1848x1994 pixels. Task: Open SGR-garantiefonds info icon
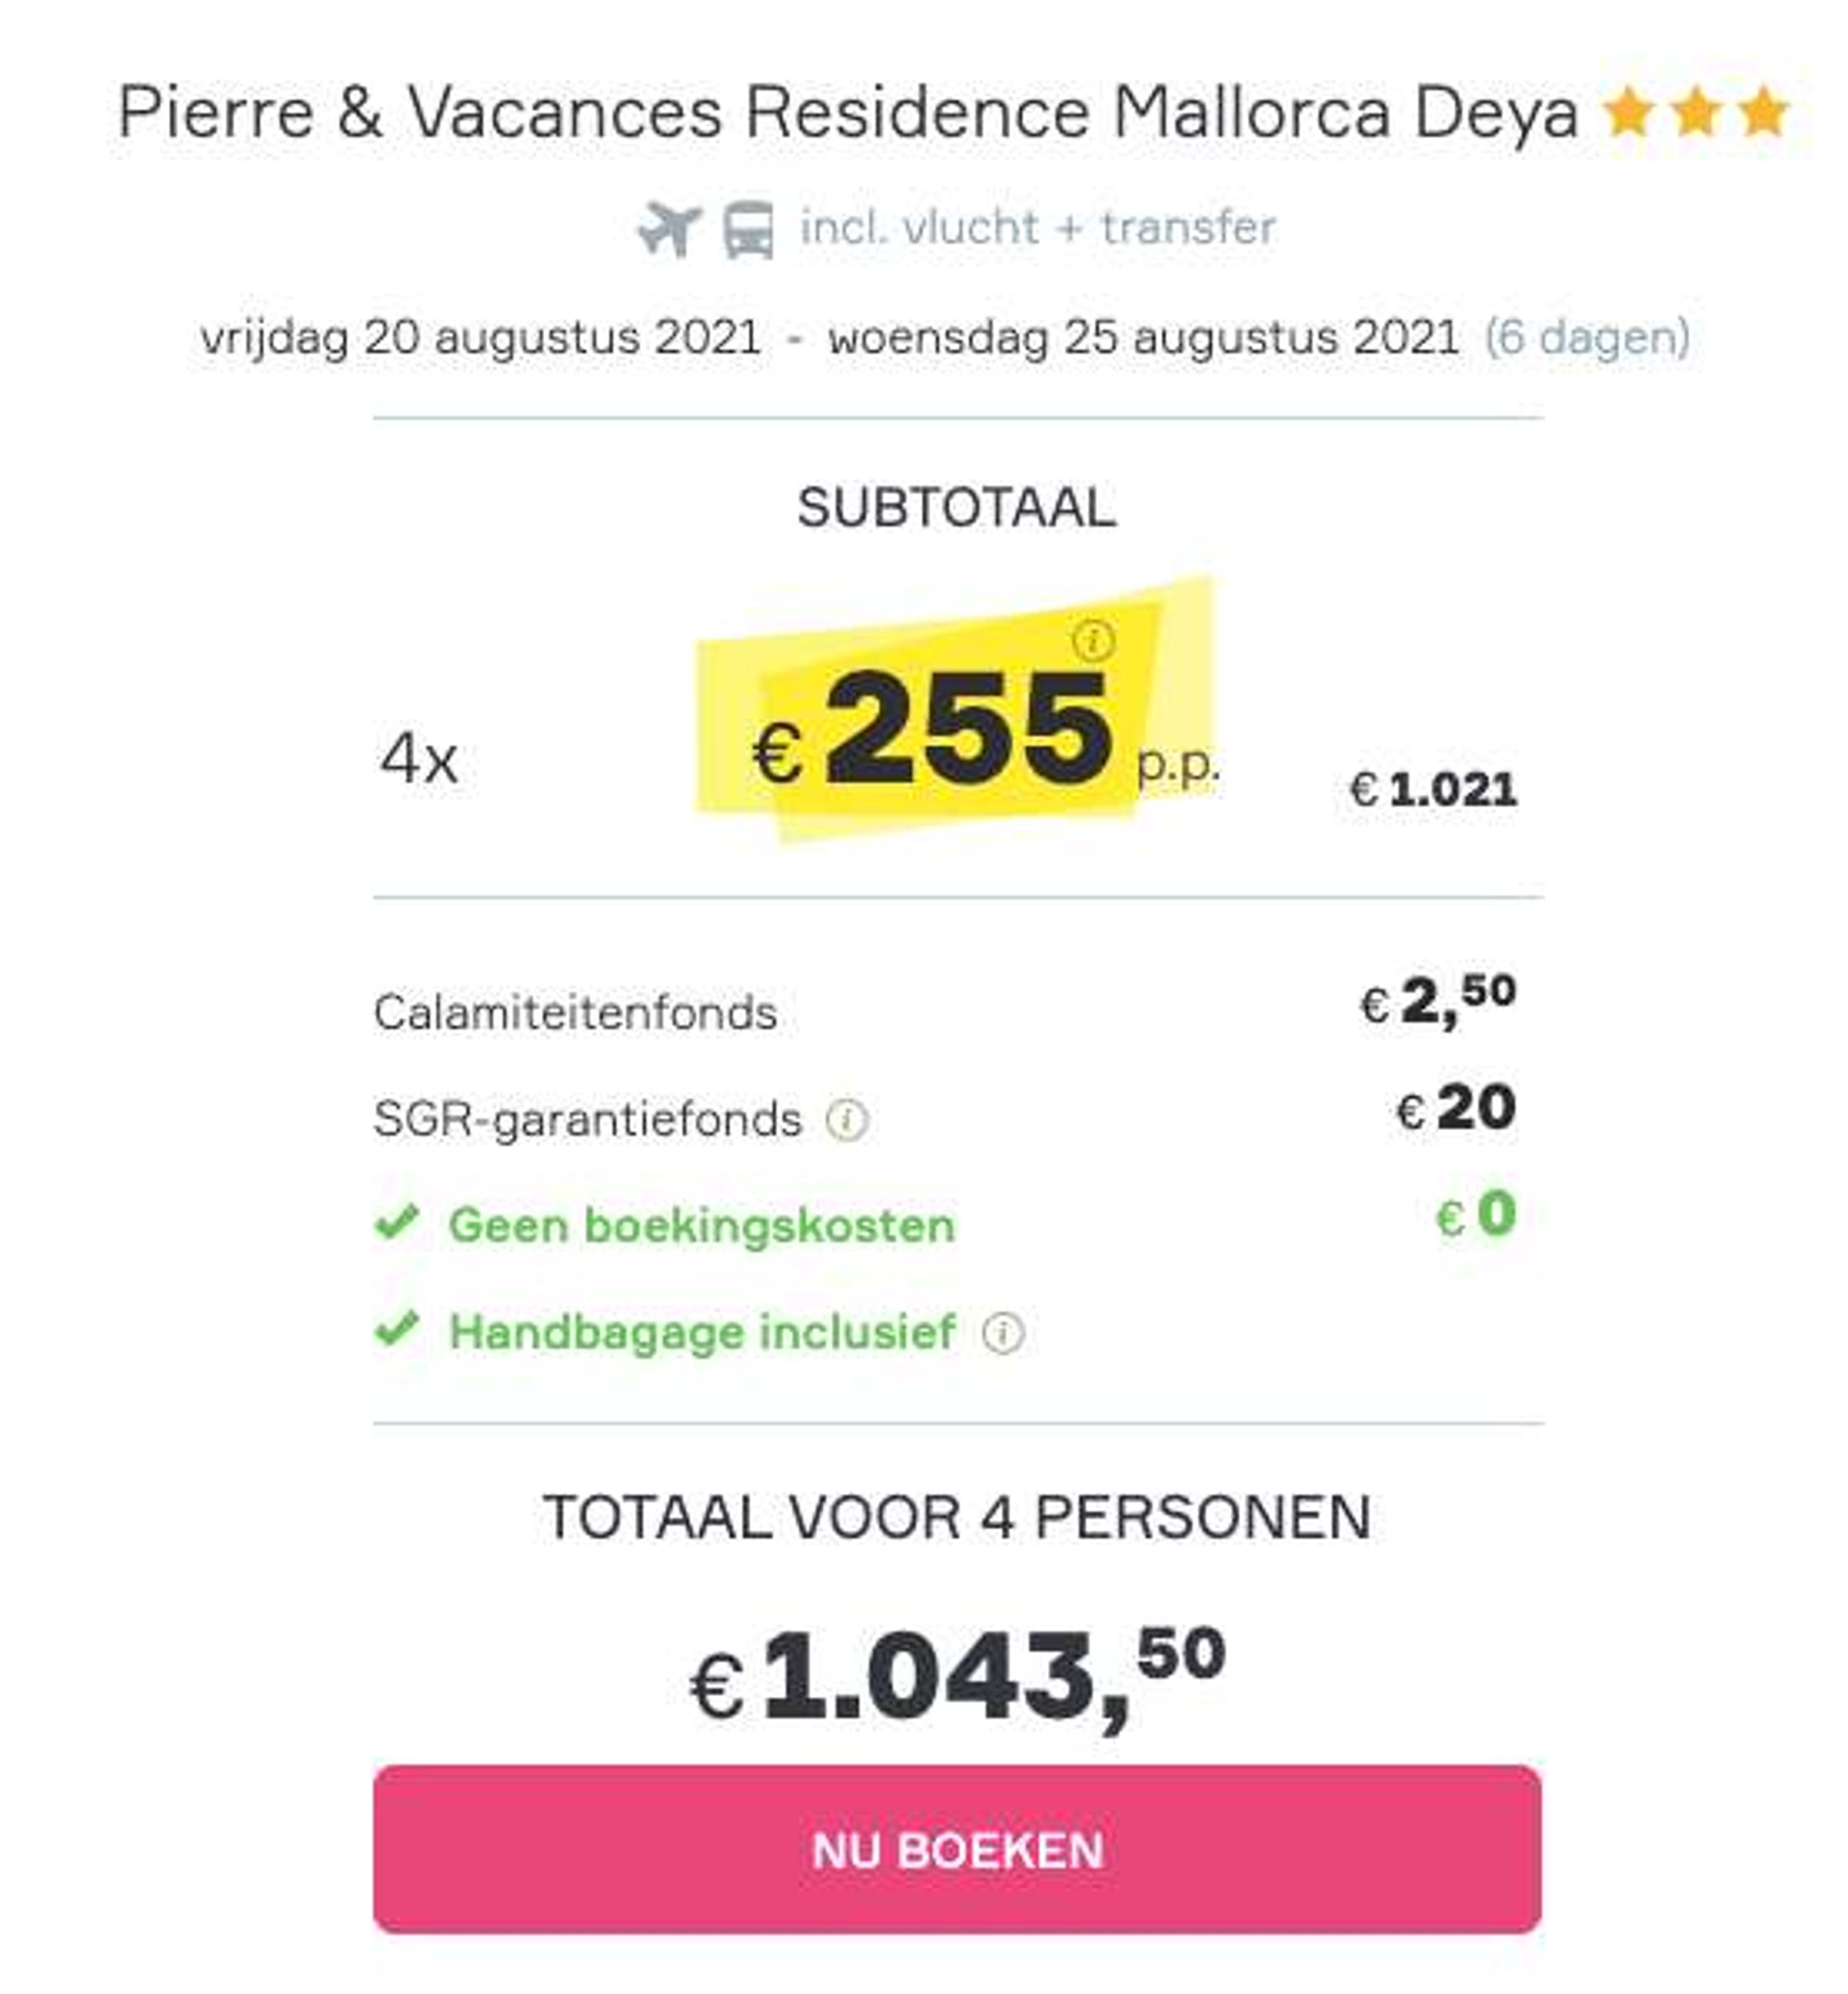tap(847, 1119)
